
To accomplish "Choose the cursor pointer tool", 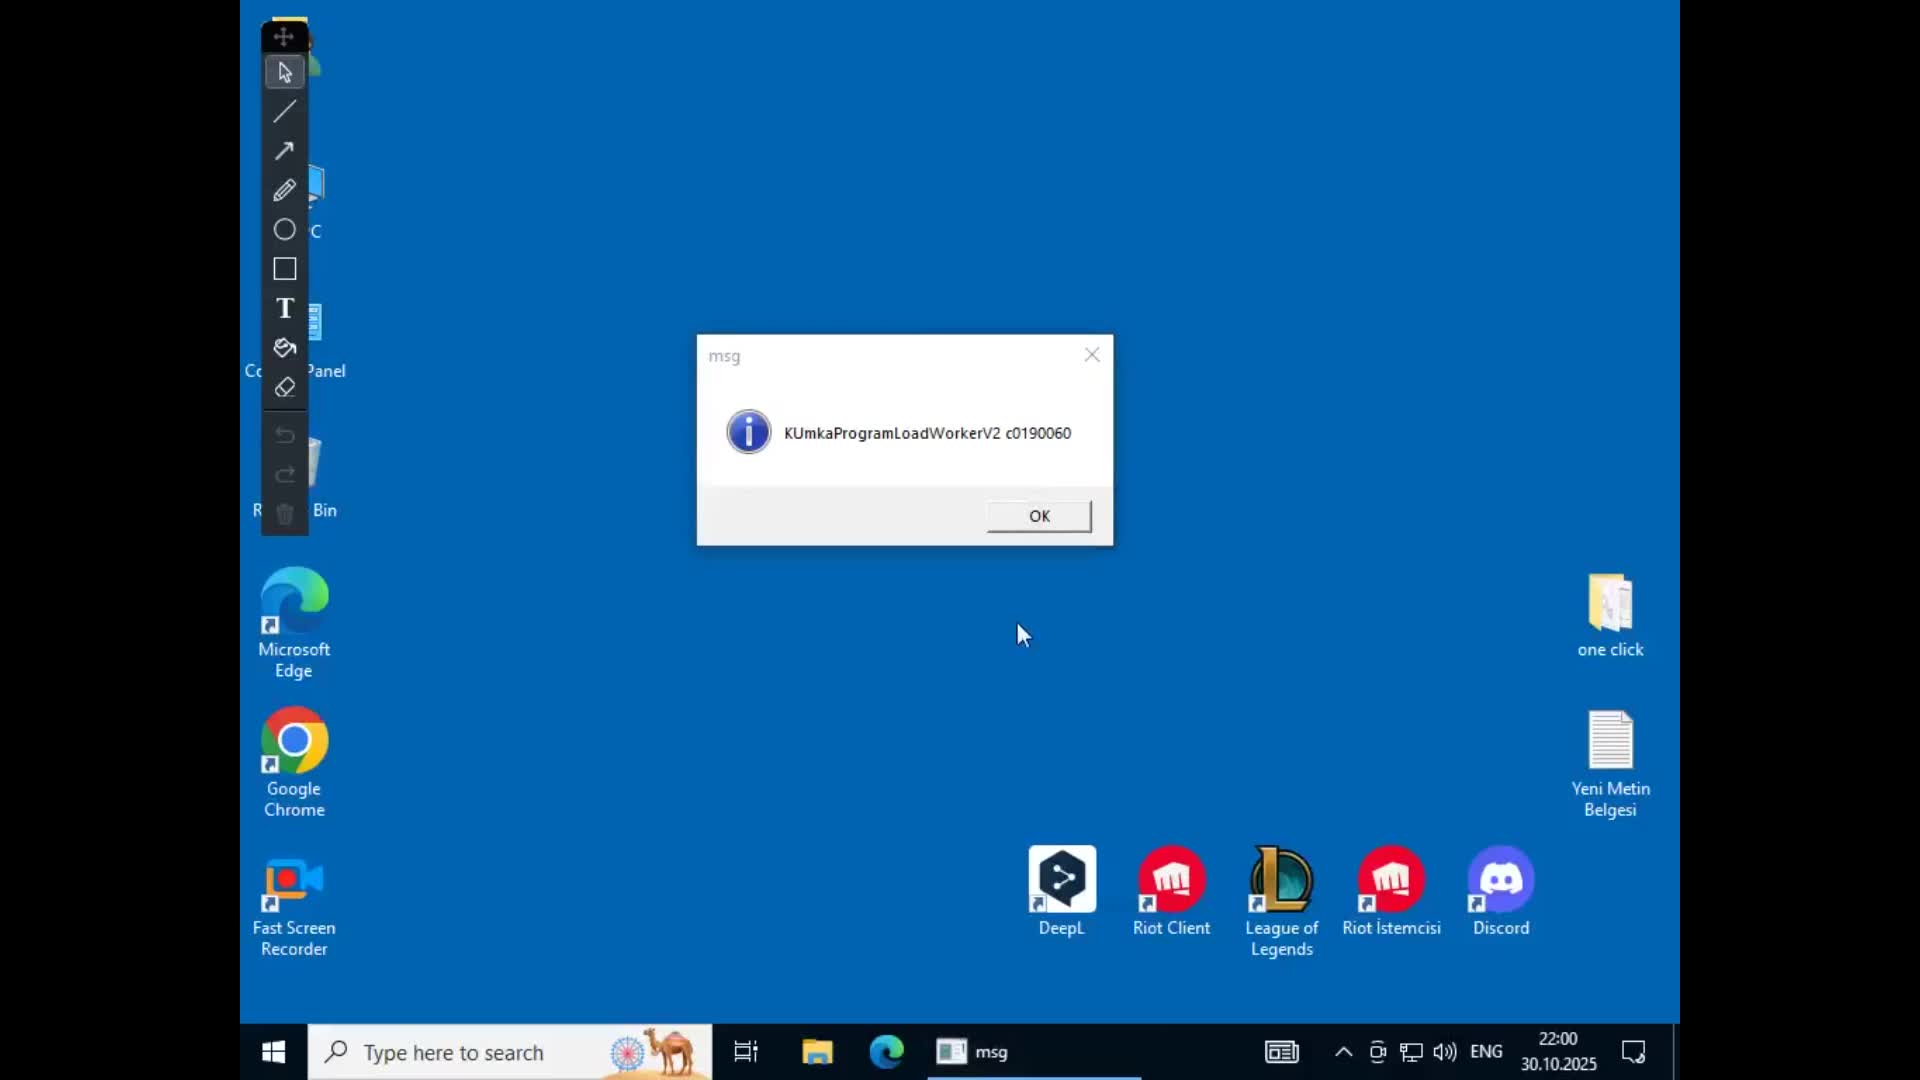I will pyautogui.click(x=284, y=73).
